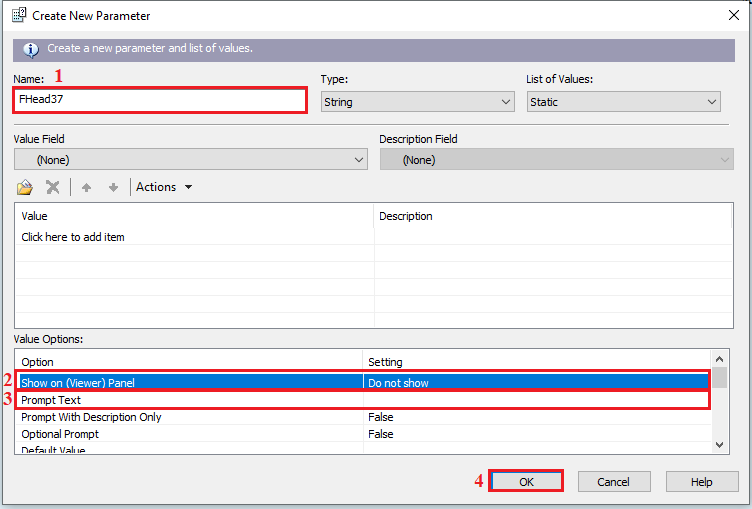Click the move down arrow icon
Viewport: 752px width, 509px height.
tap(113, 187)
